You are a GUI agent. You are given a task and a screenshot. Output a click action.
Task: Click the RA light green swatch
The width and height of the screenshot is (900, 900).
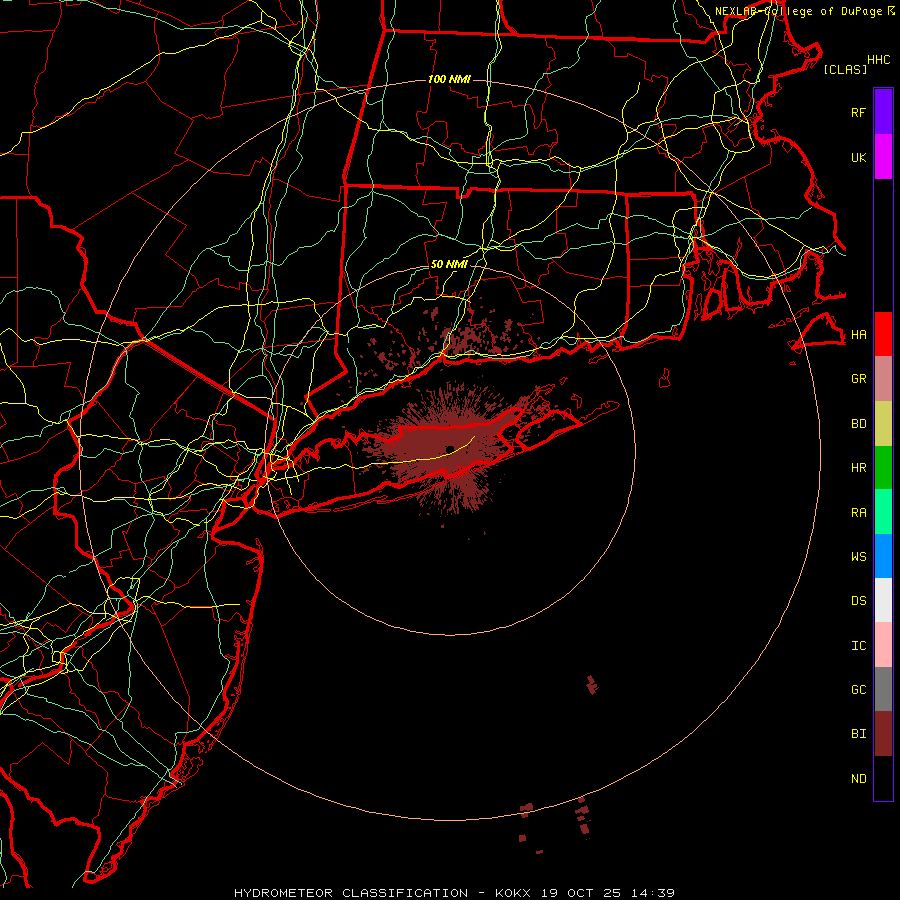(883, 512)
